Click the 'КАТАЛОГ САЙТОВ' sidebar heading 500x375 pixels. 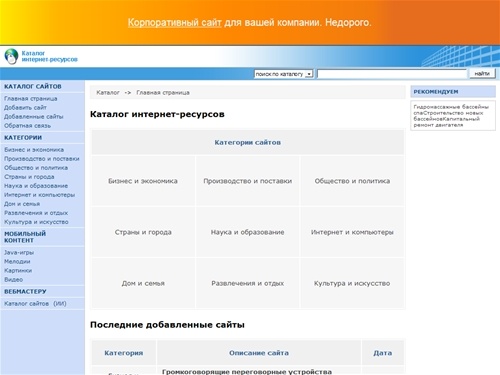[x=33, y=86]
